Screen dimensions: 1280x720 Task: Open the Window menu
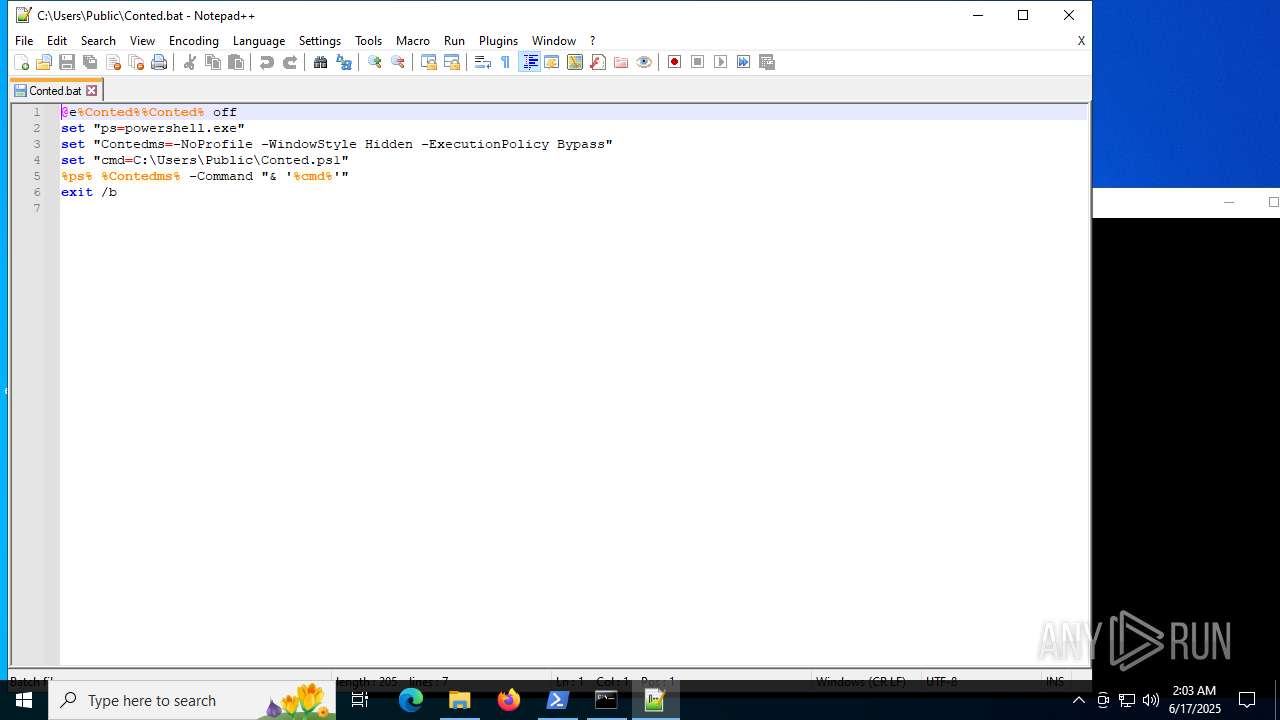tap(554, 41)
